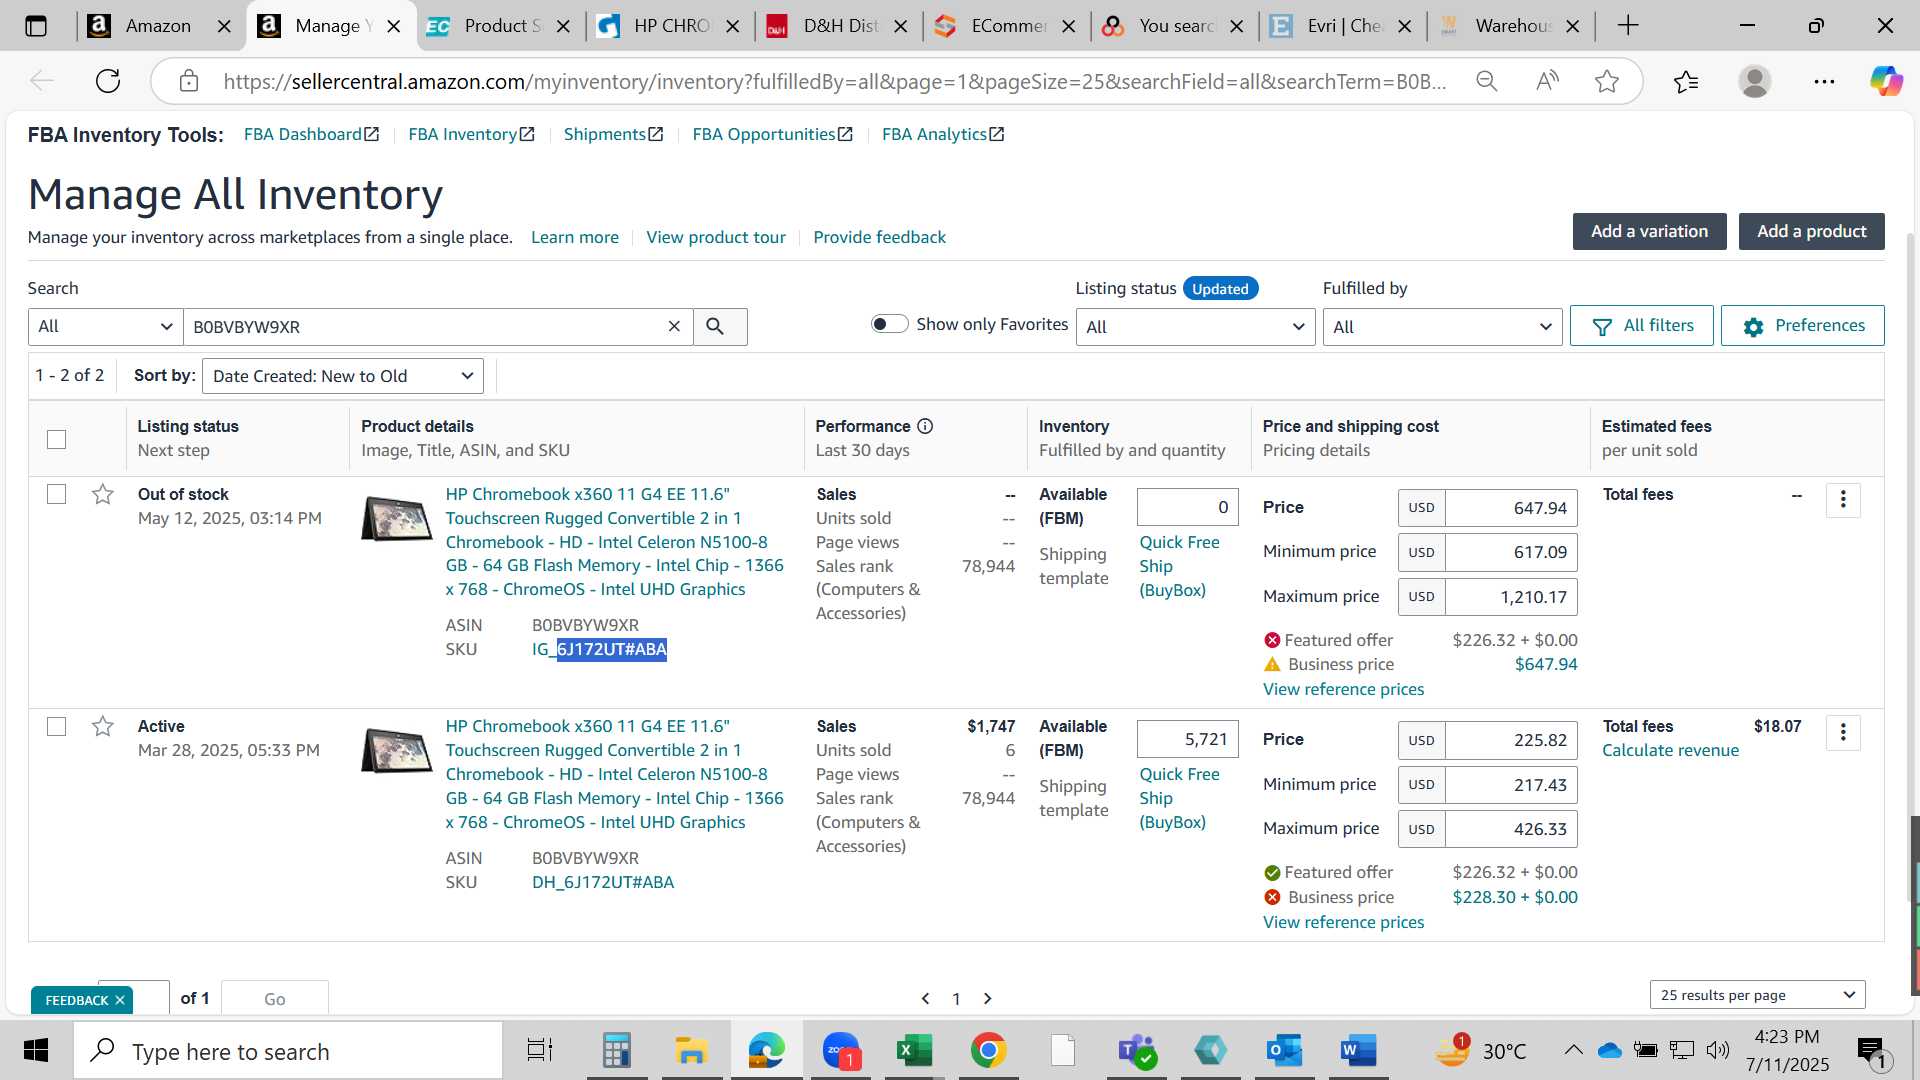Open browser Settings and more menu

point(1824,81)
